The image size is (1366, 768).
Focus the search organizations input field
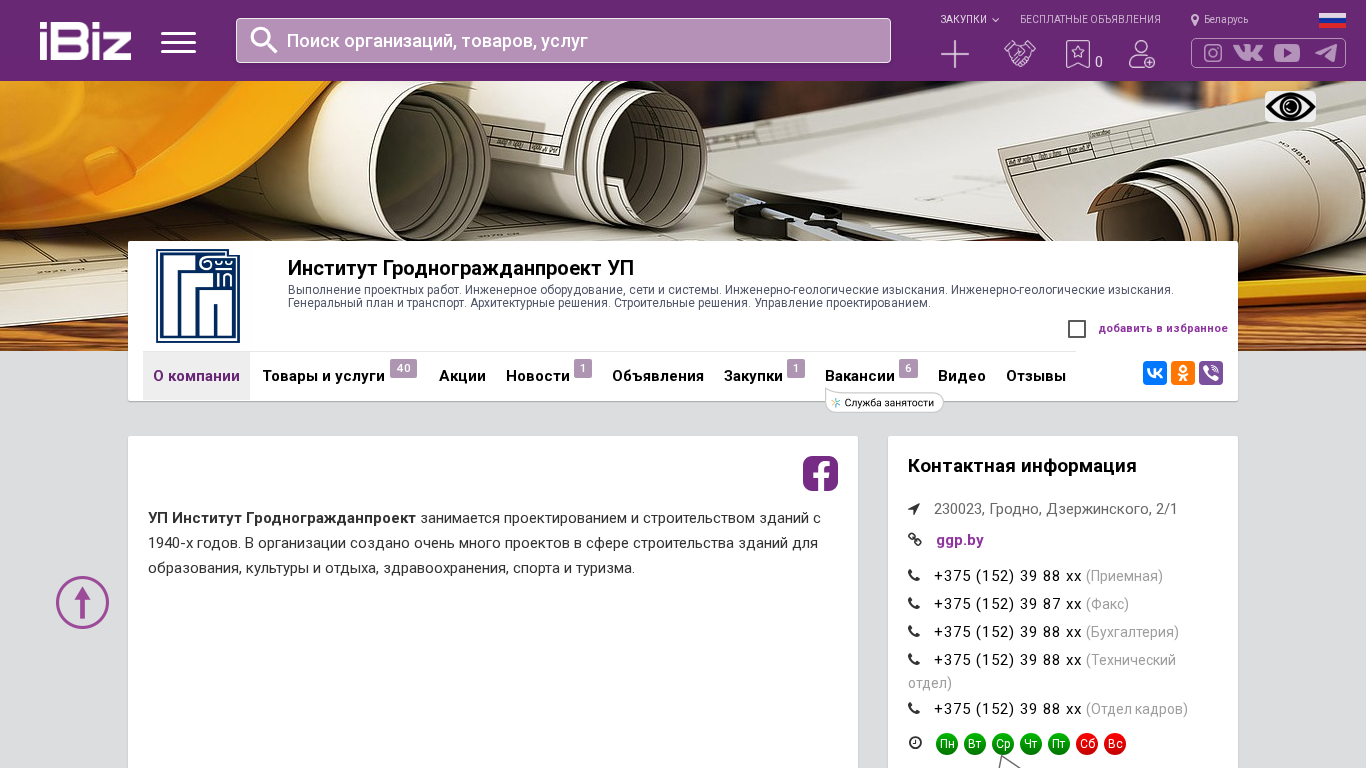563,40
